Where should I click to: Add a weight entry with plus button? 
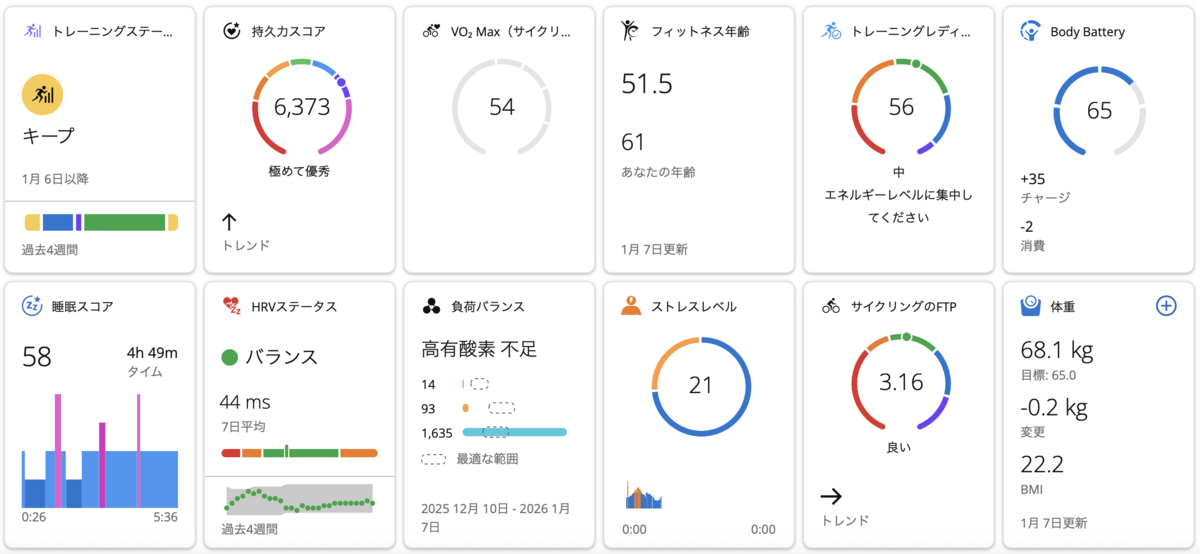point(1166,306)
